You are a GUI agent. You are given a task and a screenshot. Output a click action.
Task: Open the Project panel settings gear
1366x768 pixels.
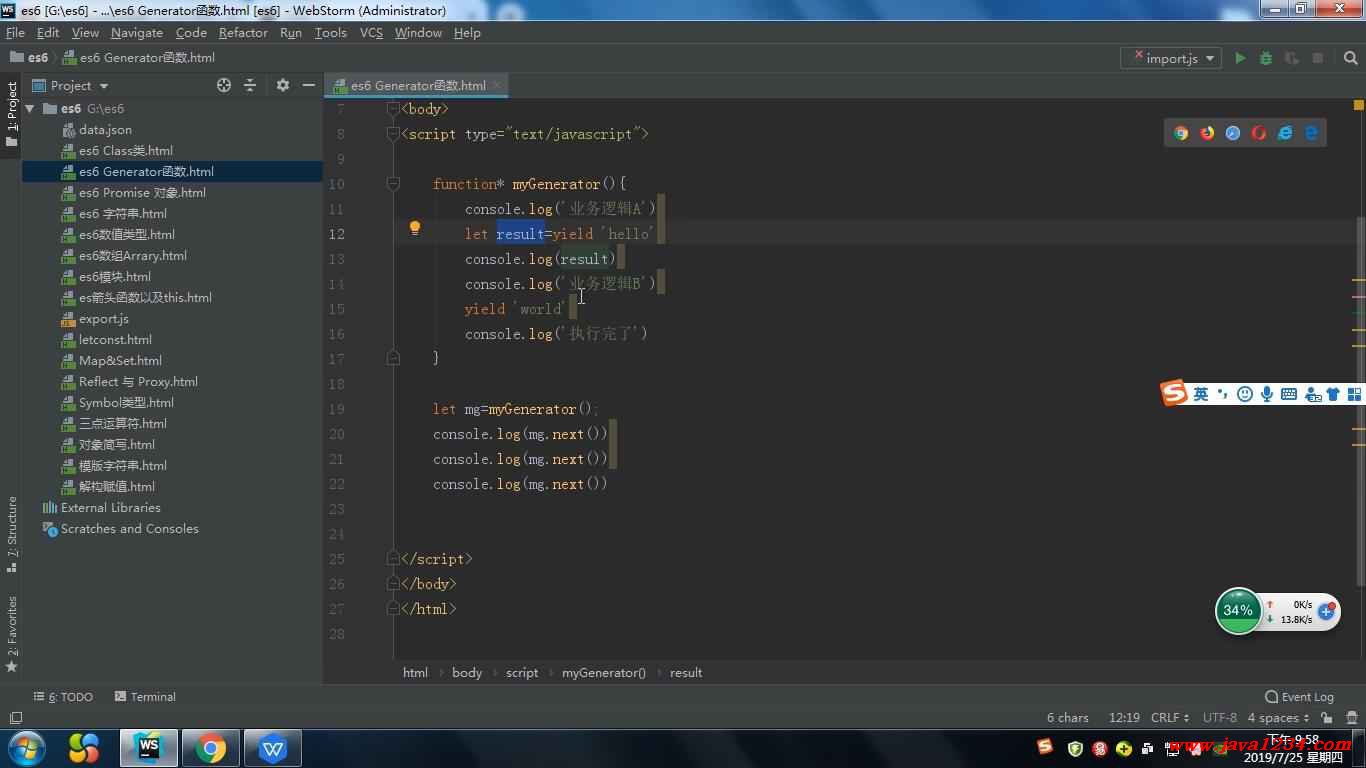[283, 85]
